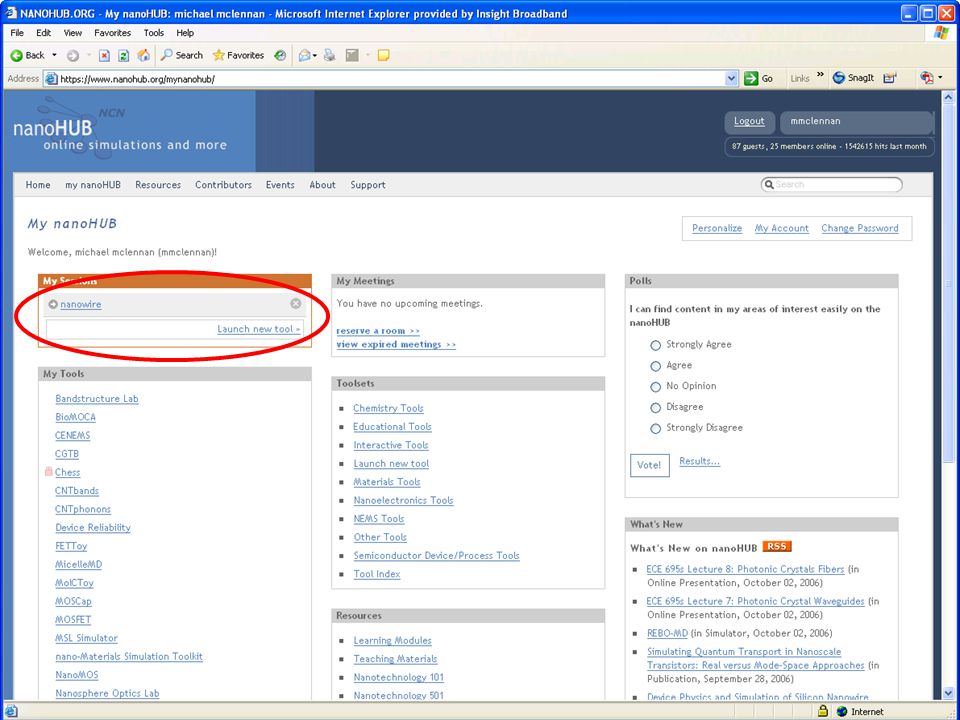Click the magnifier icon in site search
Screen dimensions: 960x720
(x=769, y=184)
